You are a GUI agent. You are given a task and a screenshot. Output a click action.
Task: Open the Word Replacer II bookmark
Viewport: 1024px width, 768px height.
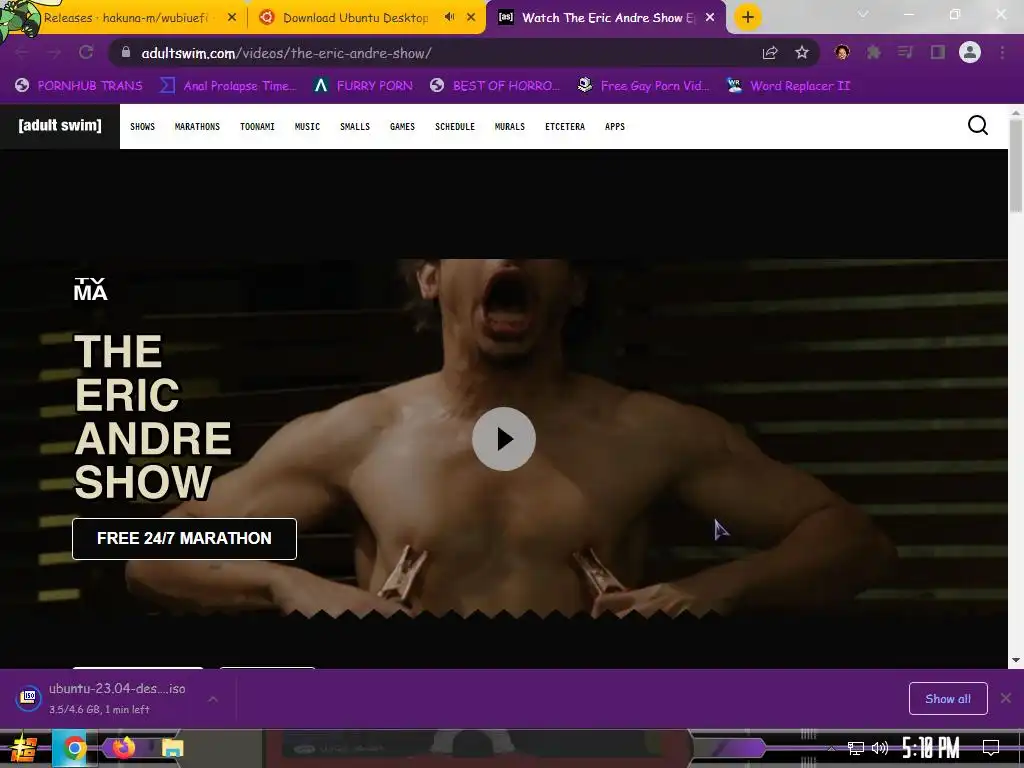tap(789, 86)
